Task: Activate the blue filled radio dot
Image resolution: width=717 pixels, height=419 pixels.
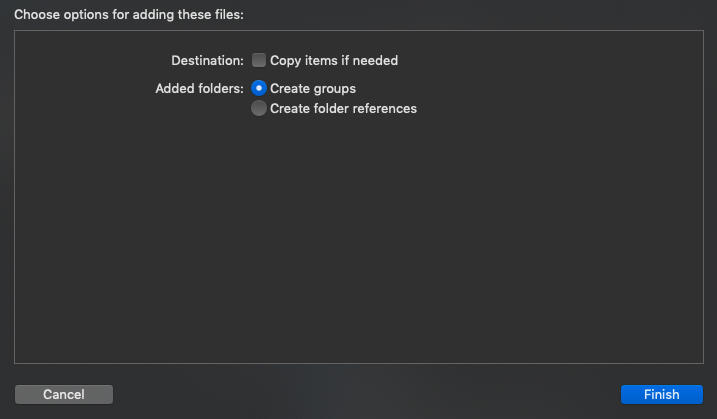Action: point(259,88)
